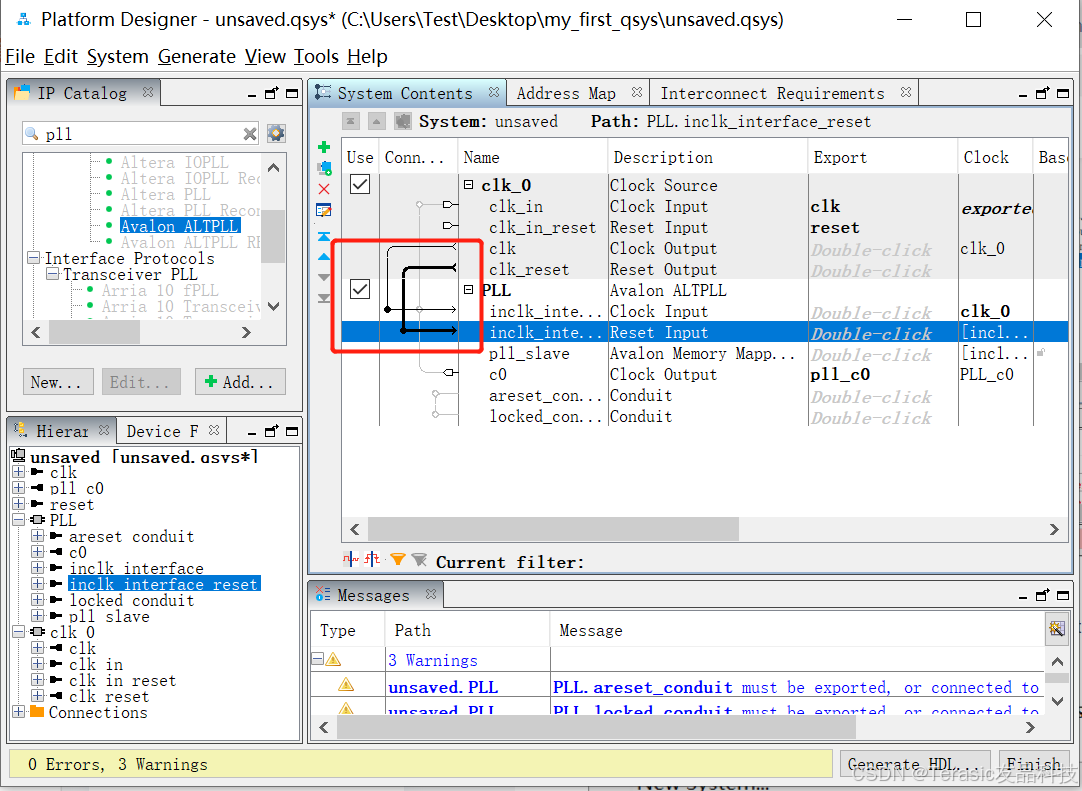Close the Device Family tab
The width and height of the screenshot is (1082, 791).
[x=214, y=430]
